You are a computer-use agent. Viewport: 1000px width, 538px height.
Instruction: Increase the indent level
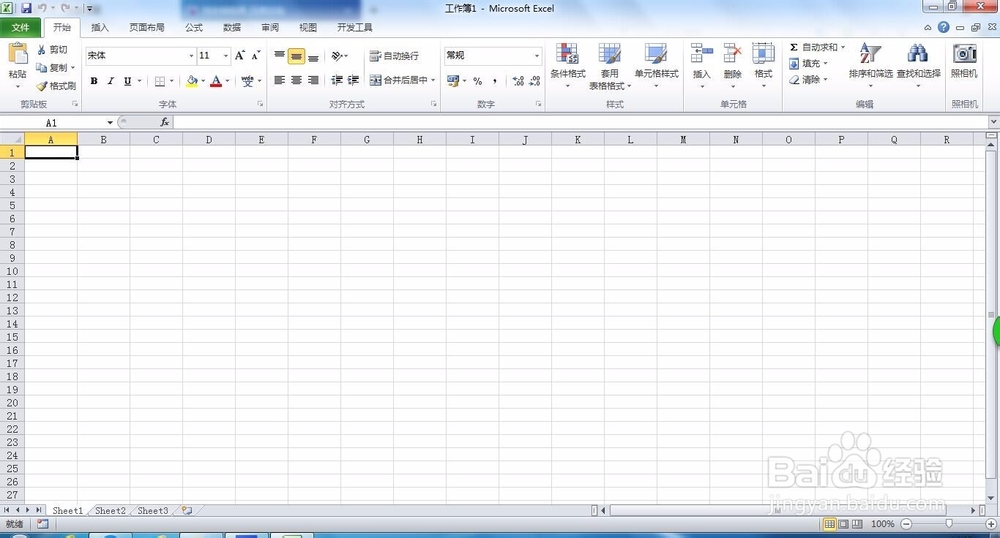tap(353, 80)
